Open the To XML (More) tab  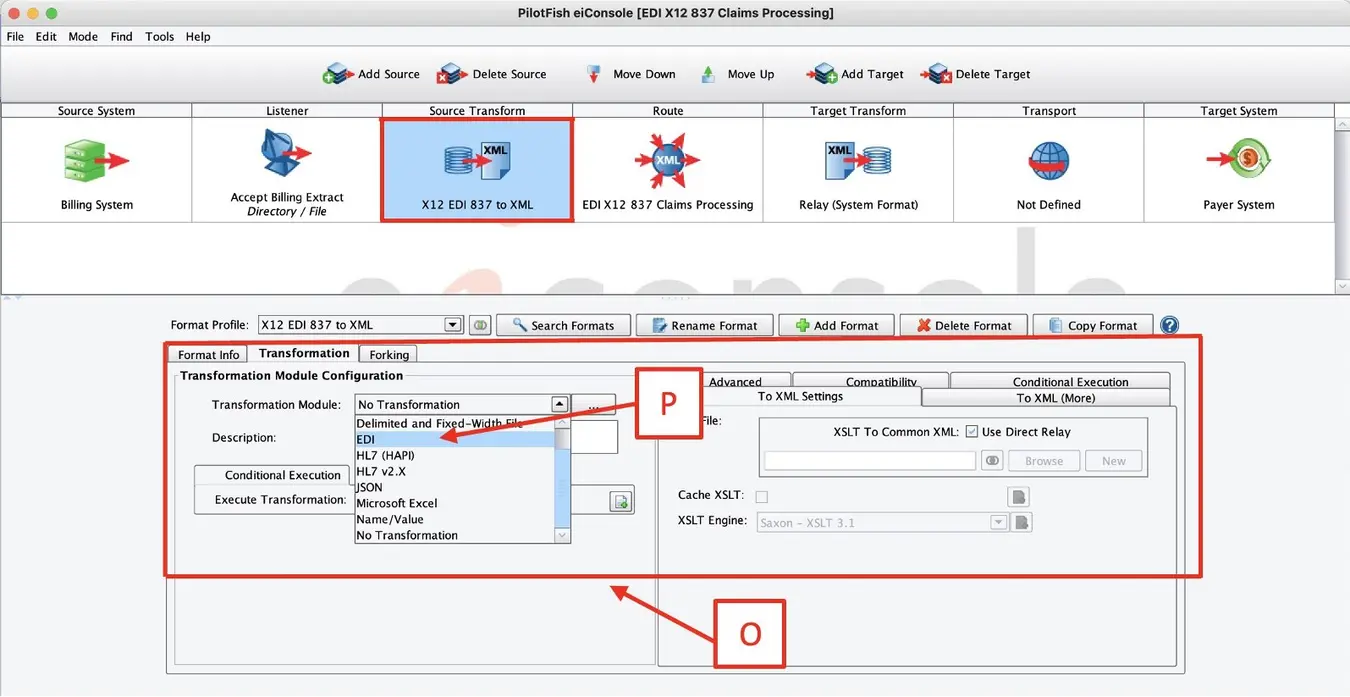1055,397
